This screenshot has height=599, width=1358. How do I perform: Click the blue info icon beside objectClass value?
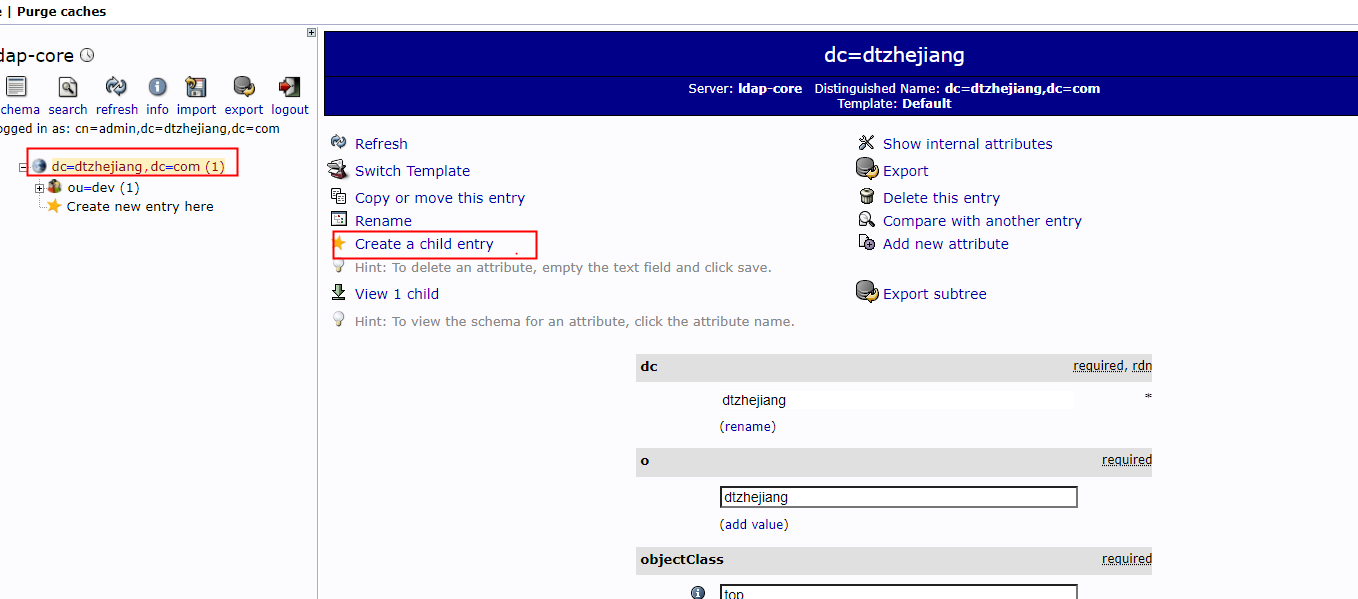698,592
